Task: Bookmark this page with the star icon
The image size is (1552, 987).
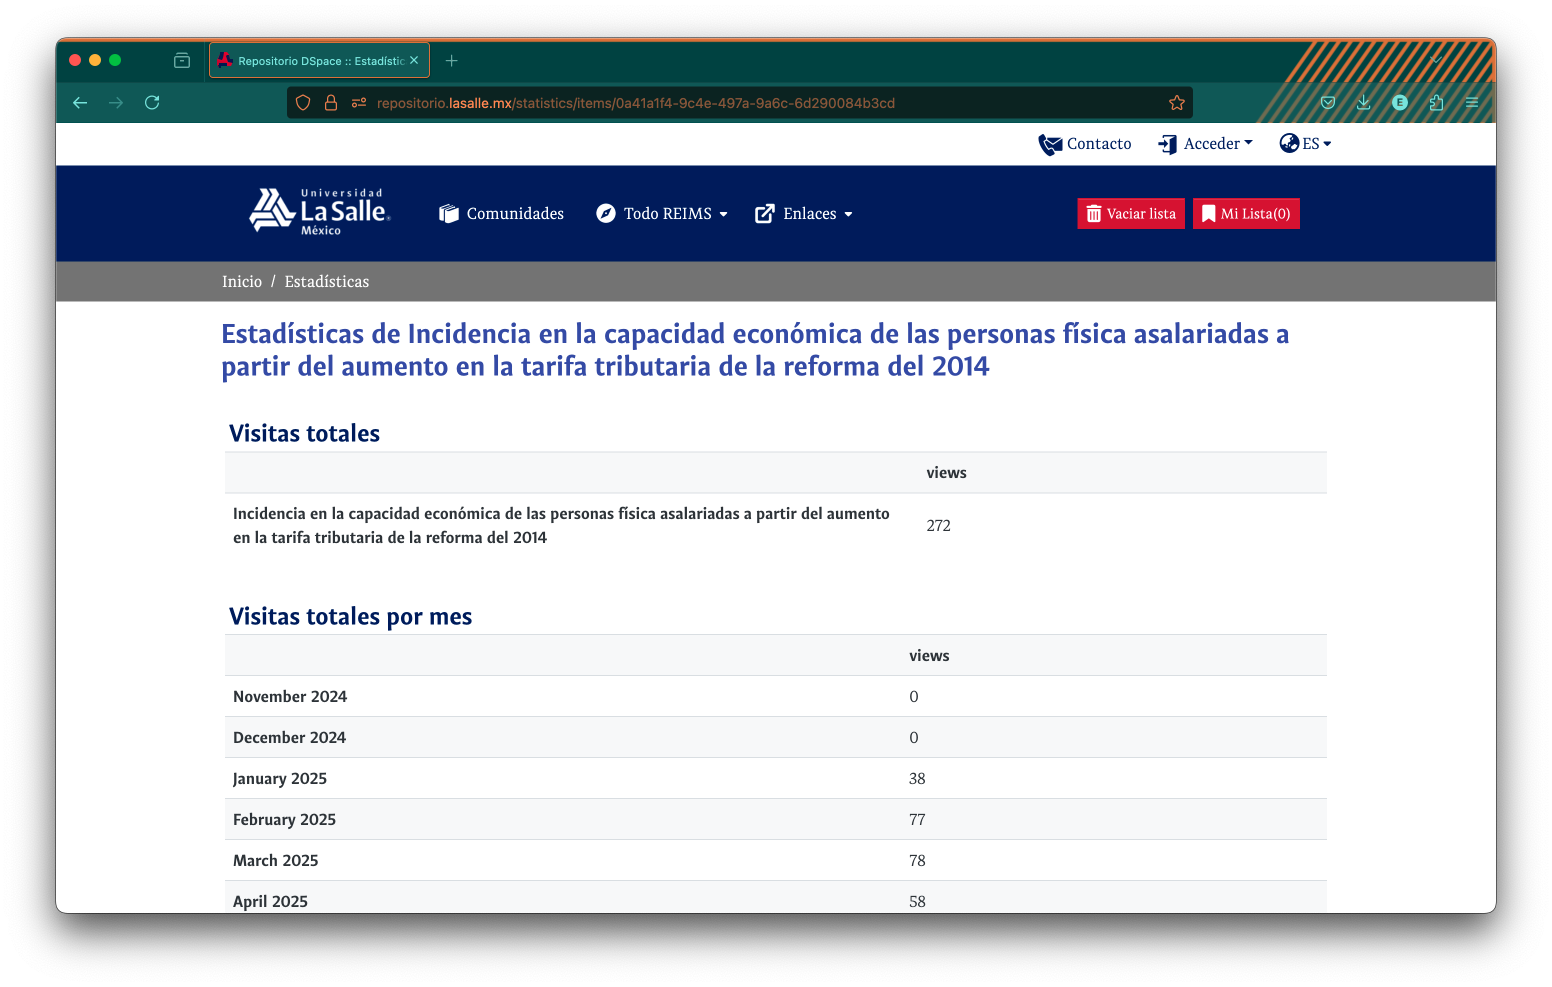Action: point(1176,103)
